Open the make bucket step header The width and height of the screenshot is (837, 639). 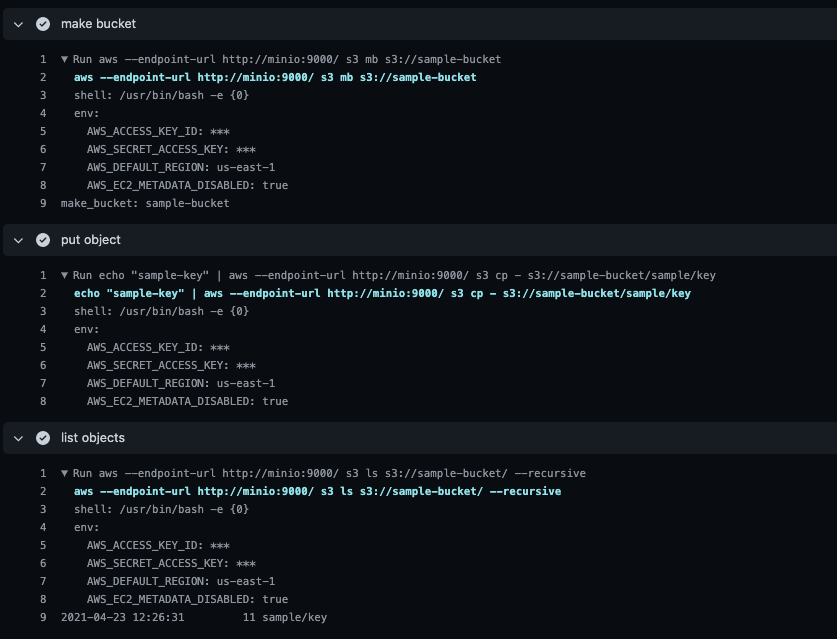pos(420,24)
